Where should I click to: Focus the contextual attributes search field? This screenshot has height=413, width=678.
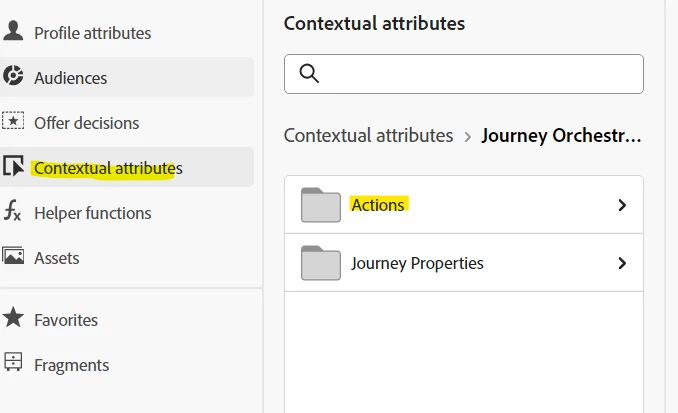478,74
